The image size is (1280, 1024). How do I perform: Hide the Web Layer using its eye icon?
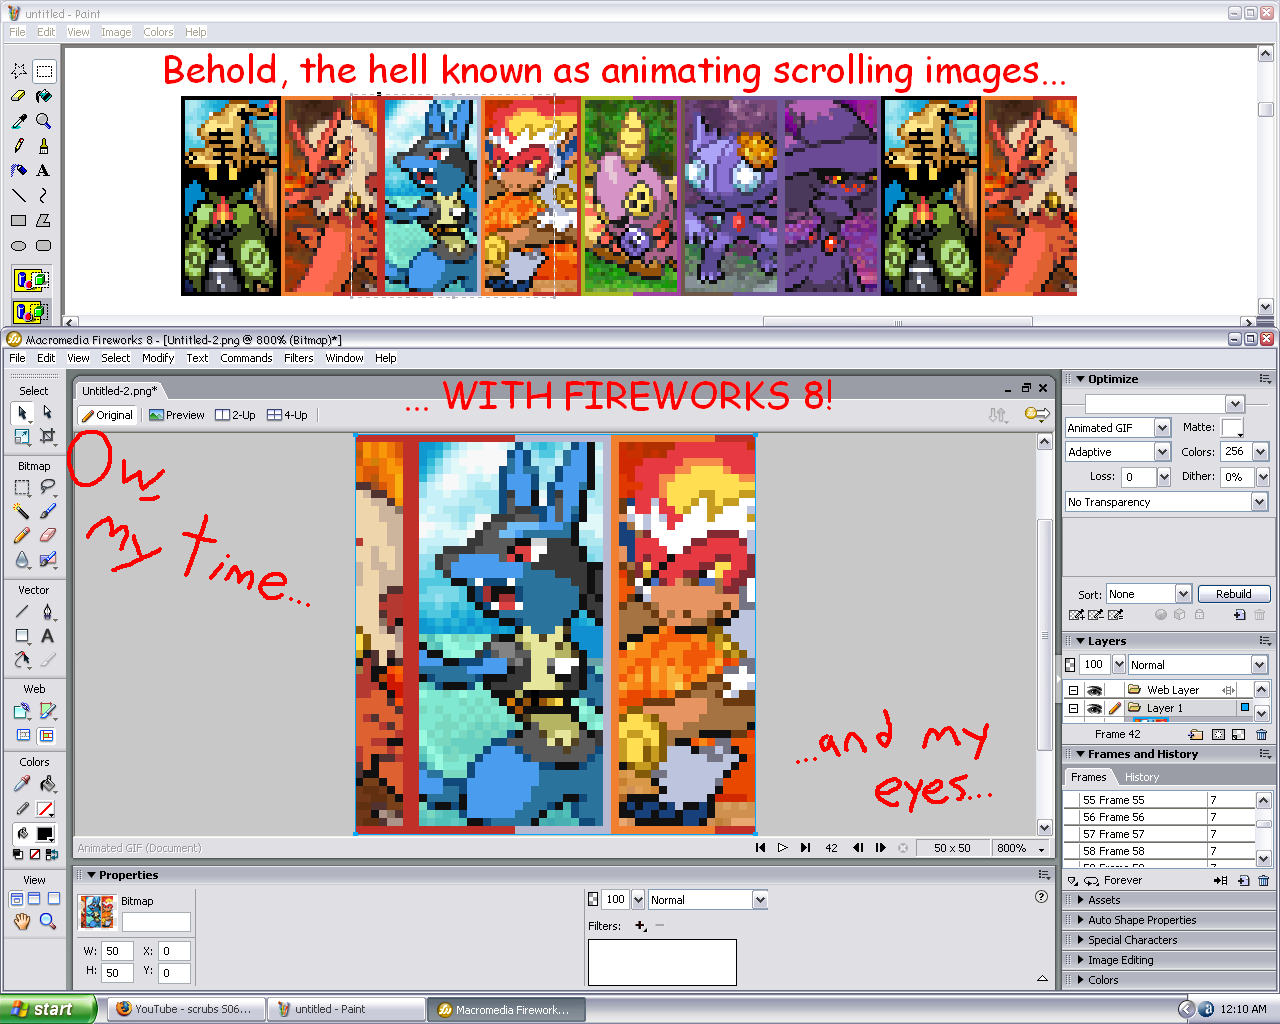(x=1094, y=690)
